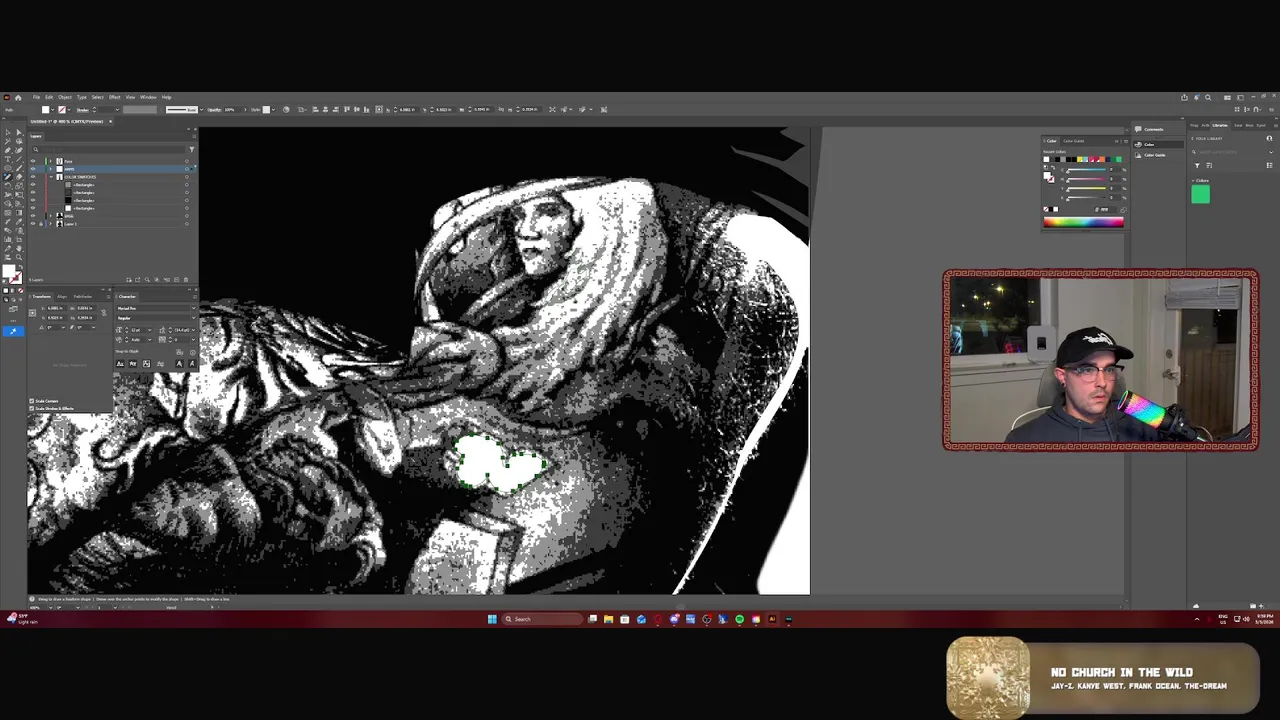Image resolution: width=1280 pixels, height=720 pixels.
Task: Open the Object menu
Action: (x=65, y=97)
